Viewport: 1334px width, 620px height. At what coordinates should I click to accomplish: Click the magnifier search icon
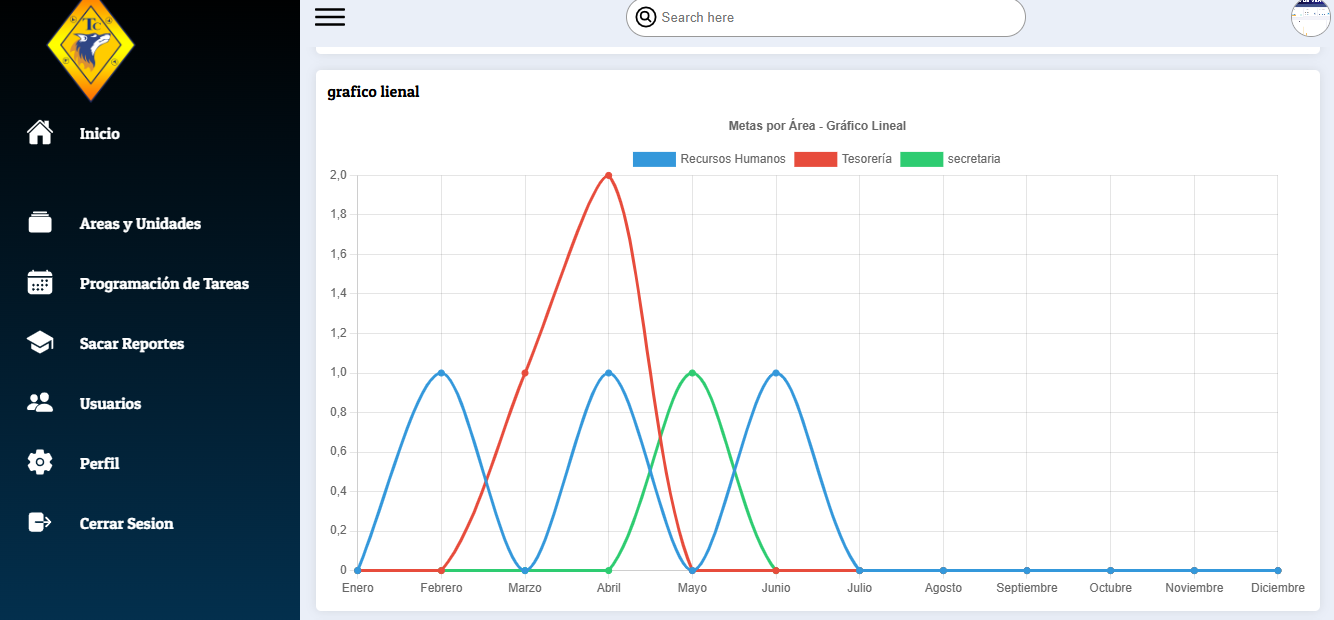(646, 17)
